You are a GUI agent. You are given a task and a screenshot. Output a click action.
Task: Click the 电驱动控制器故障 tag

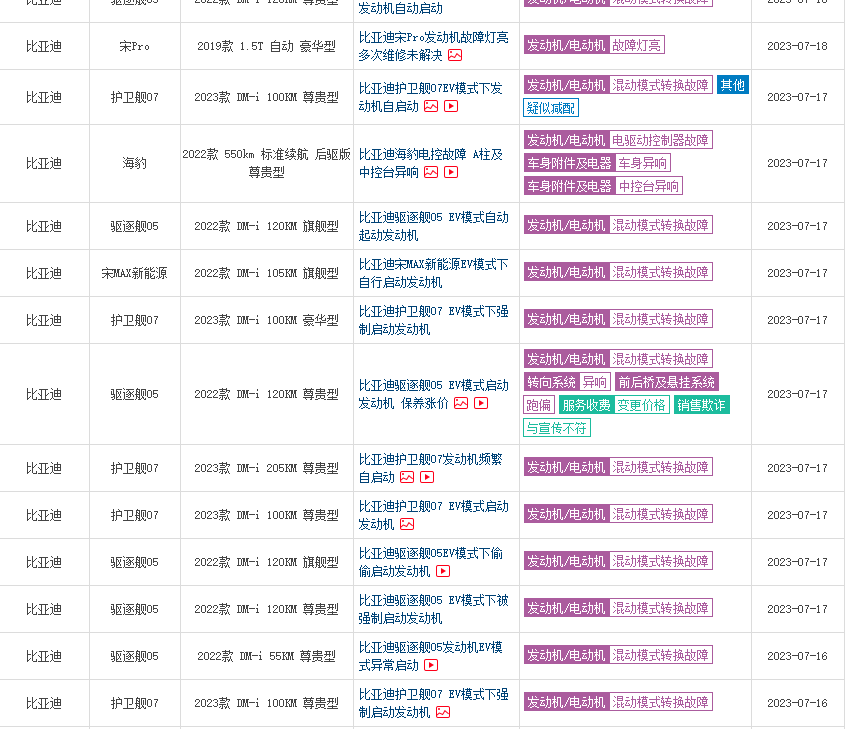[661, 140]
